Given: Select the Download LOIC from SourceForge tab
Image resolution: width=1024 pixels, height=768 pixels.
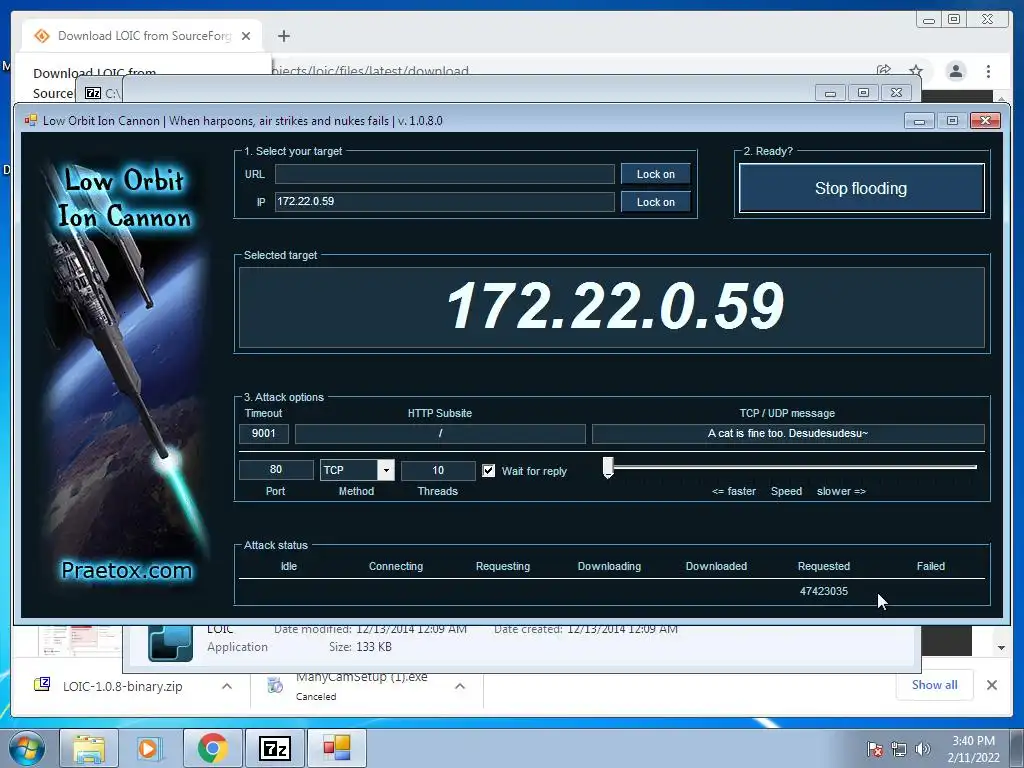Looking at the screenshot, I should pyautogui.click(x=142, y=36).
